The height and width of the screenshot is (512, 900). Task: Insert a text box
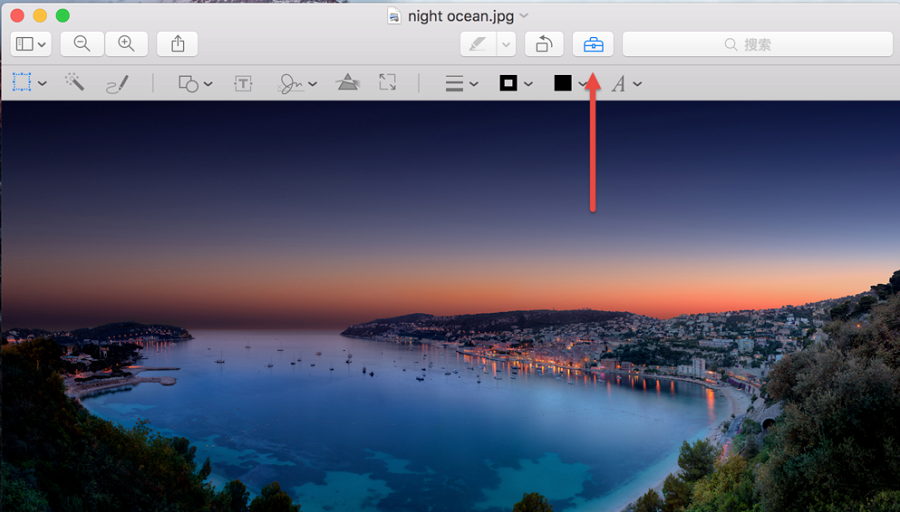243,84
